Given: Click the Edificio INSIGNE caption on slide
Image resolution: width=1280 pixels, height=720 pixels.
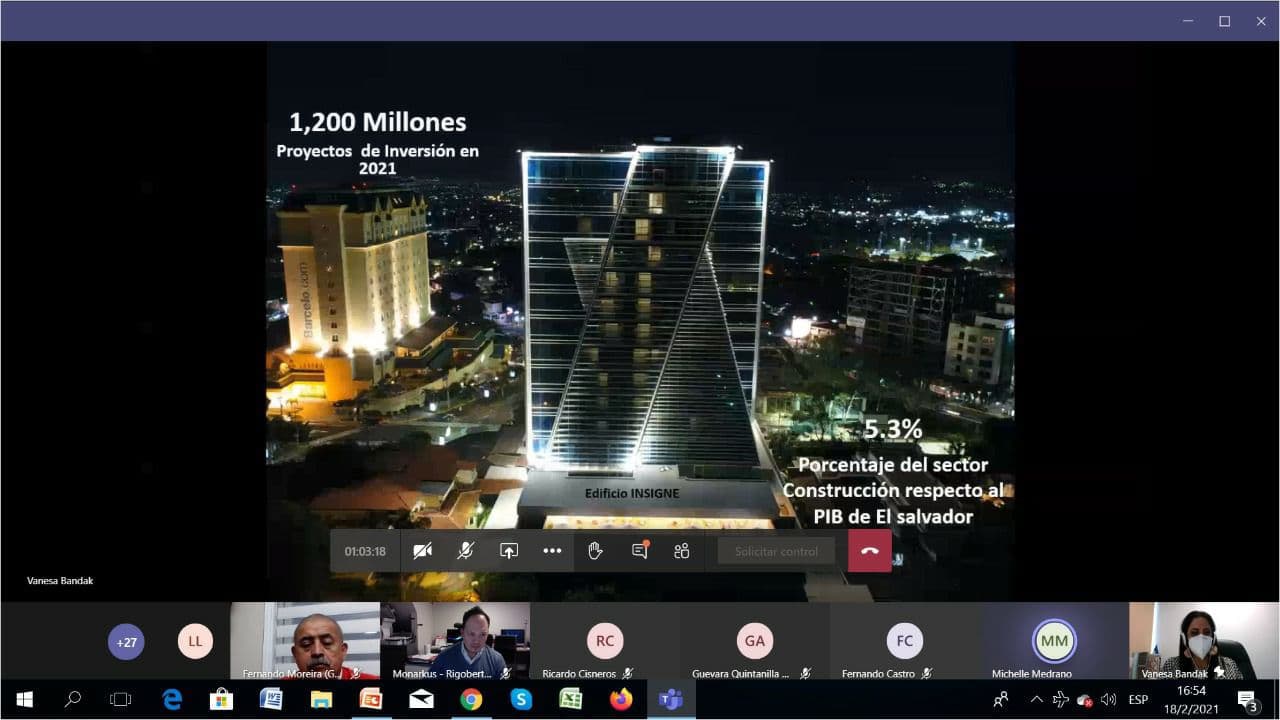Looking at the screenshot, I should [632, 493].
